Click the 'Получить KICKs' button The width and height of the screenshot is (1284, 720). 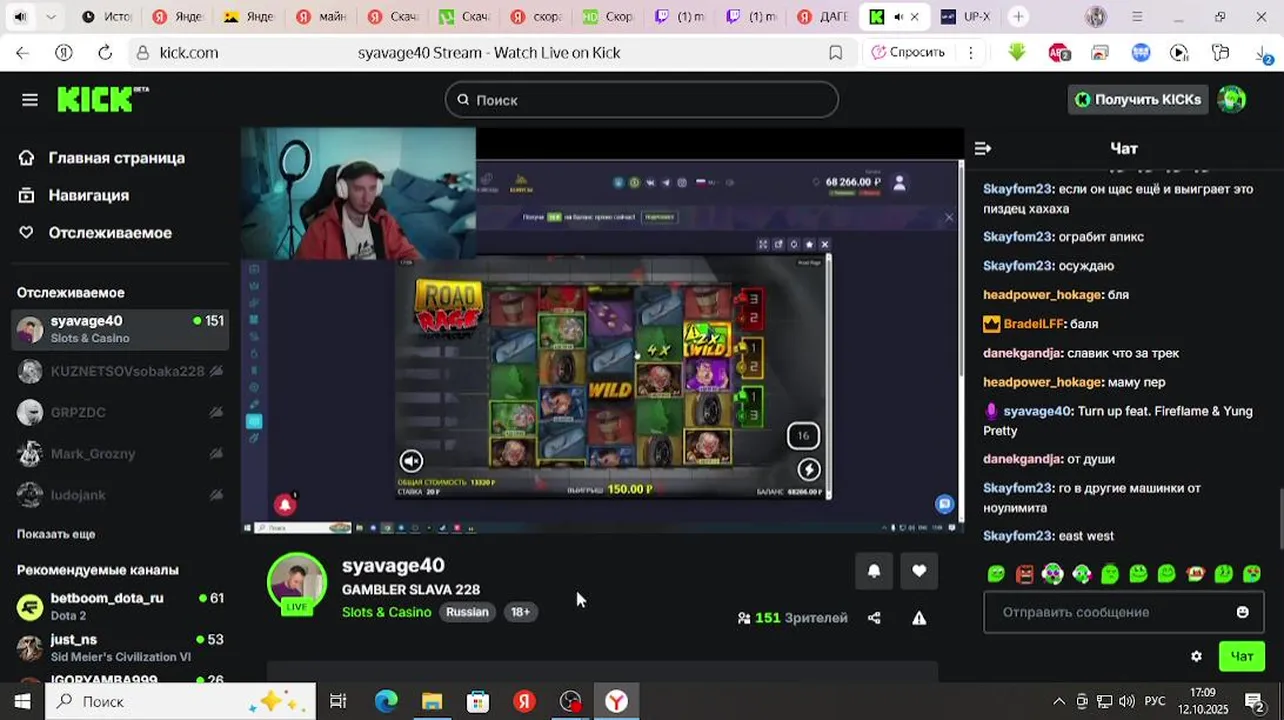(1138, 100)
